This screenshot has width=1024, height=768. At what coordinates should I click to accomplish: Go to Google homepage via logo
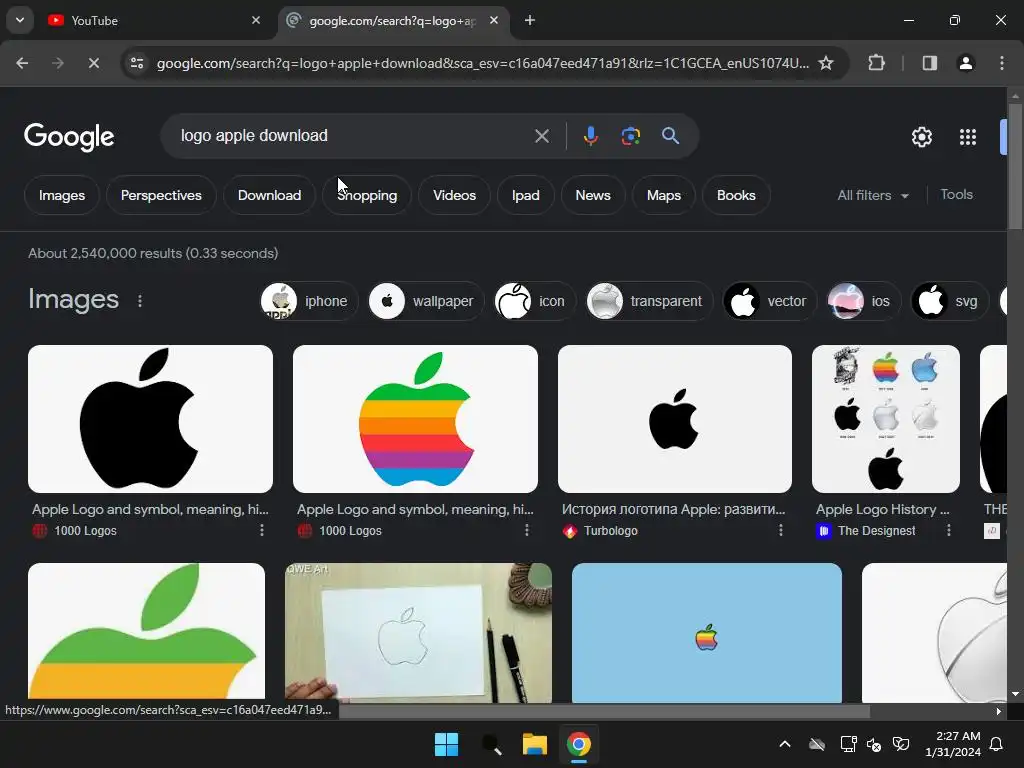pos(69,137)
